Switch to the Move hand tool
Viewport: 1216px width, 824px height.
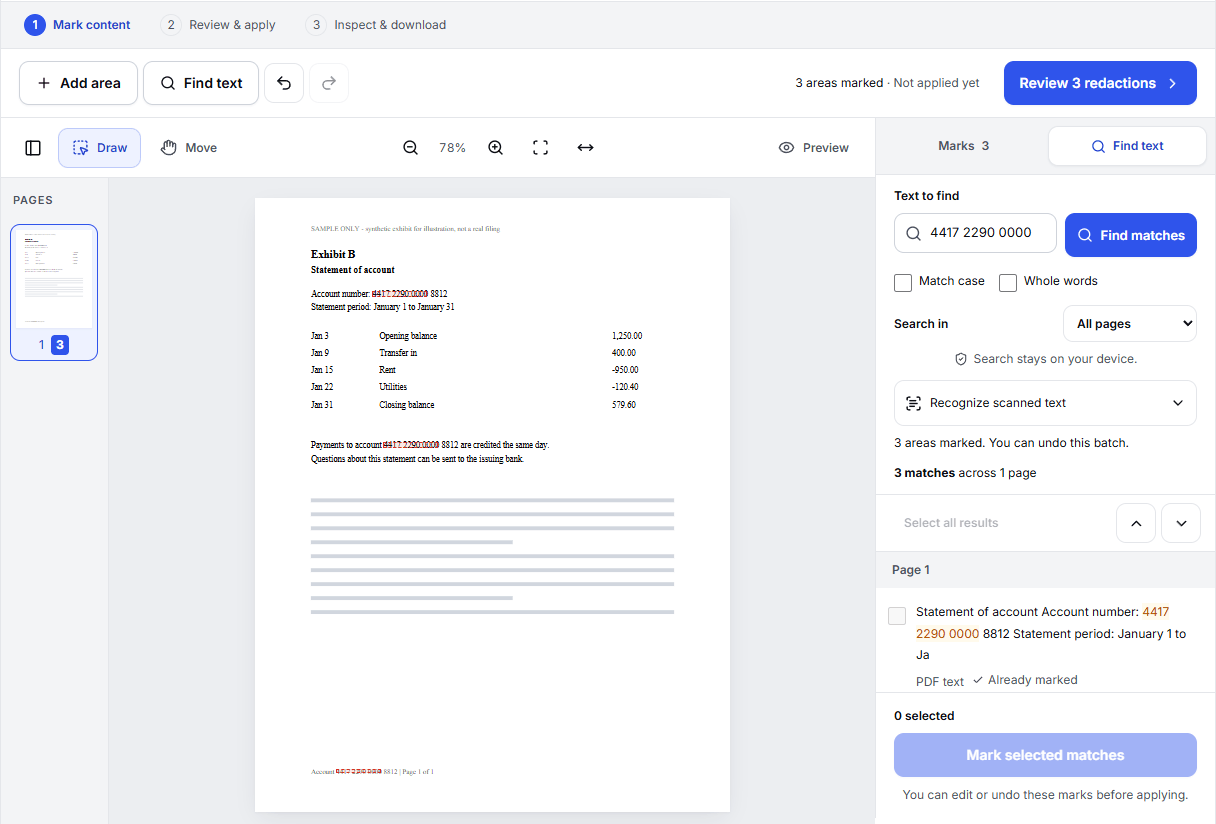click(x=189, y=148)
